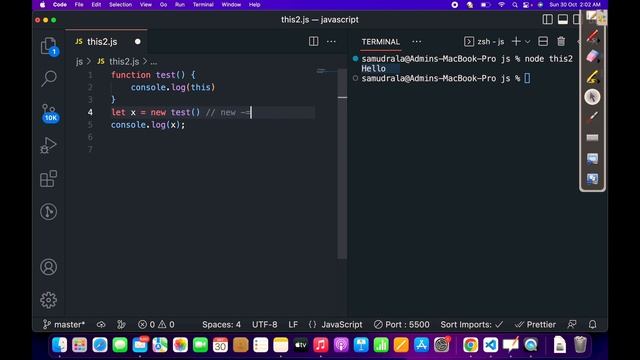Open Wi-Fi status in the menu bar
This screenshot has width=640, height=360.
point(501,5)
